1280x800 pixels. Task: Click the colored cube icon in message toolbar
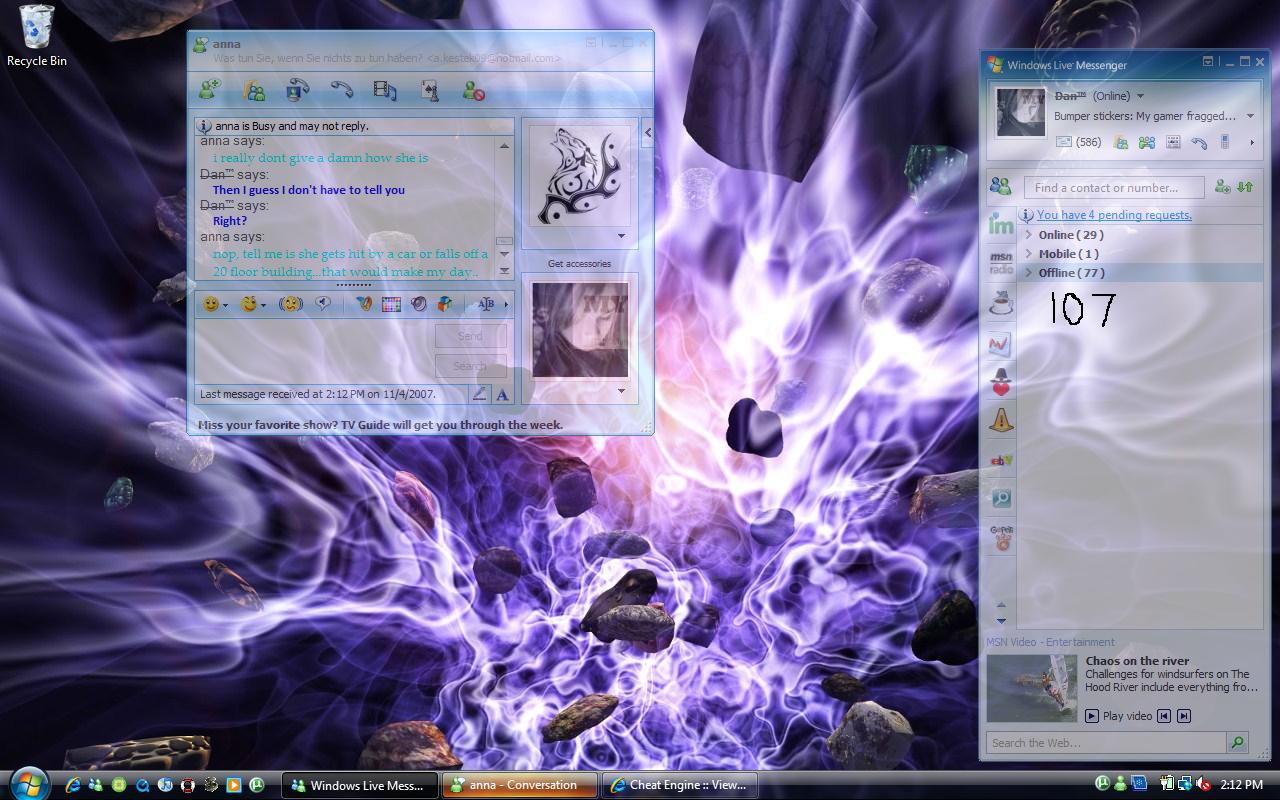445,304
